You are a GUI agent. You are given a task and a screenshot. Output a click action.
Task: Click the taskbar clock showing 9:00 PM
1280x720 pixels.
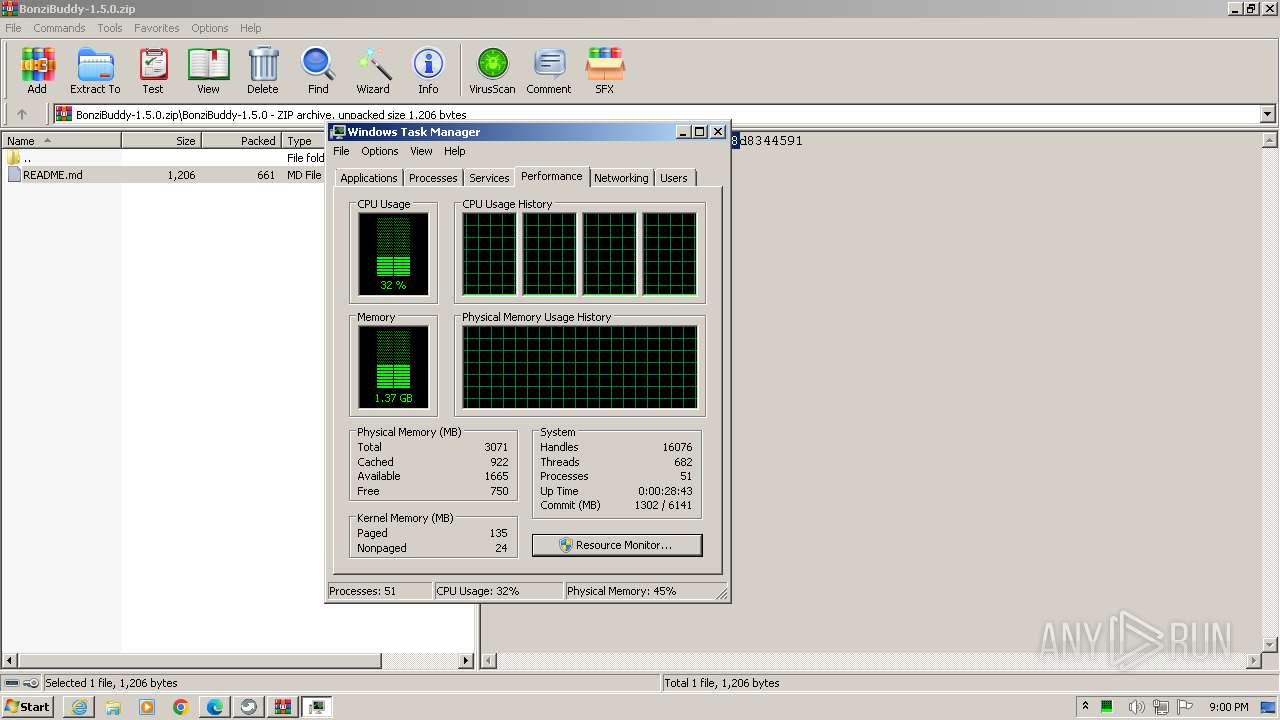1228,707
